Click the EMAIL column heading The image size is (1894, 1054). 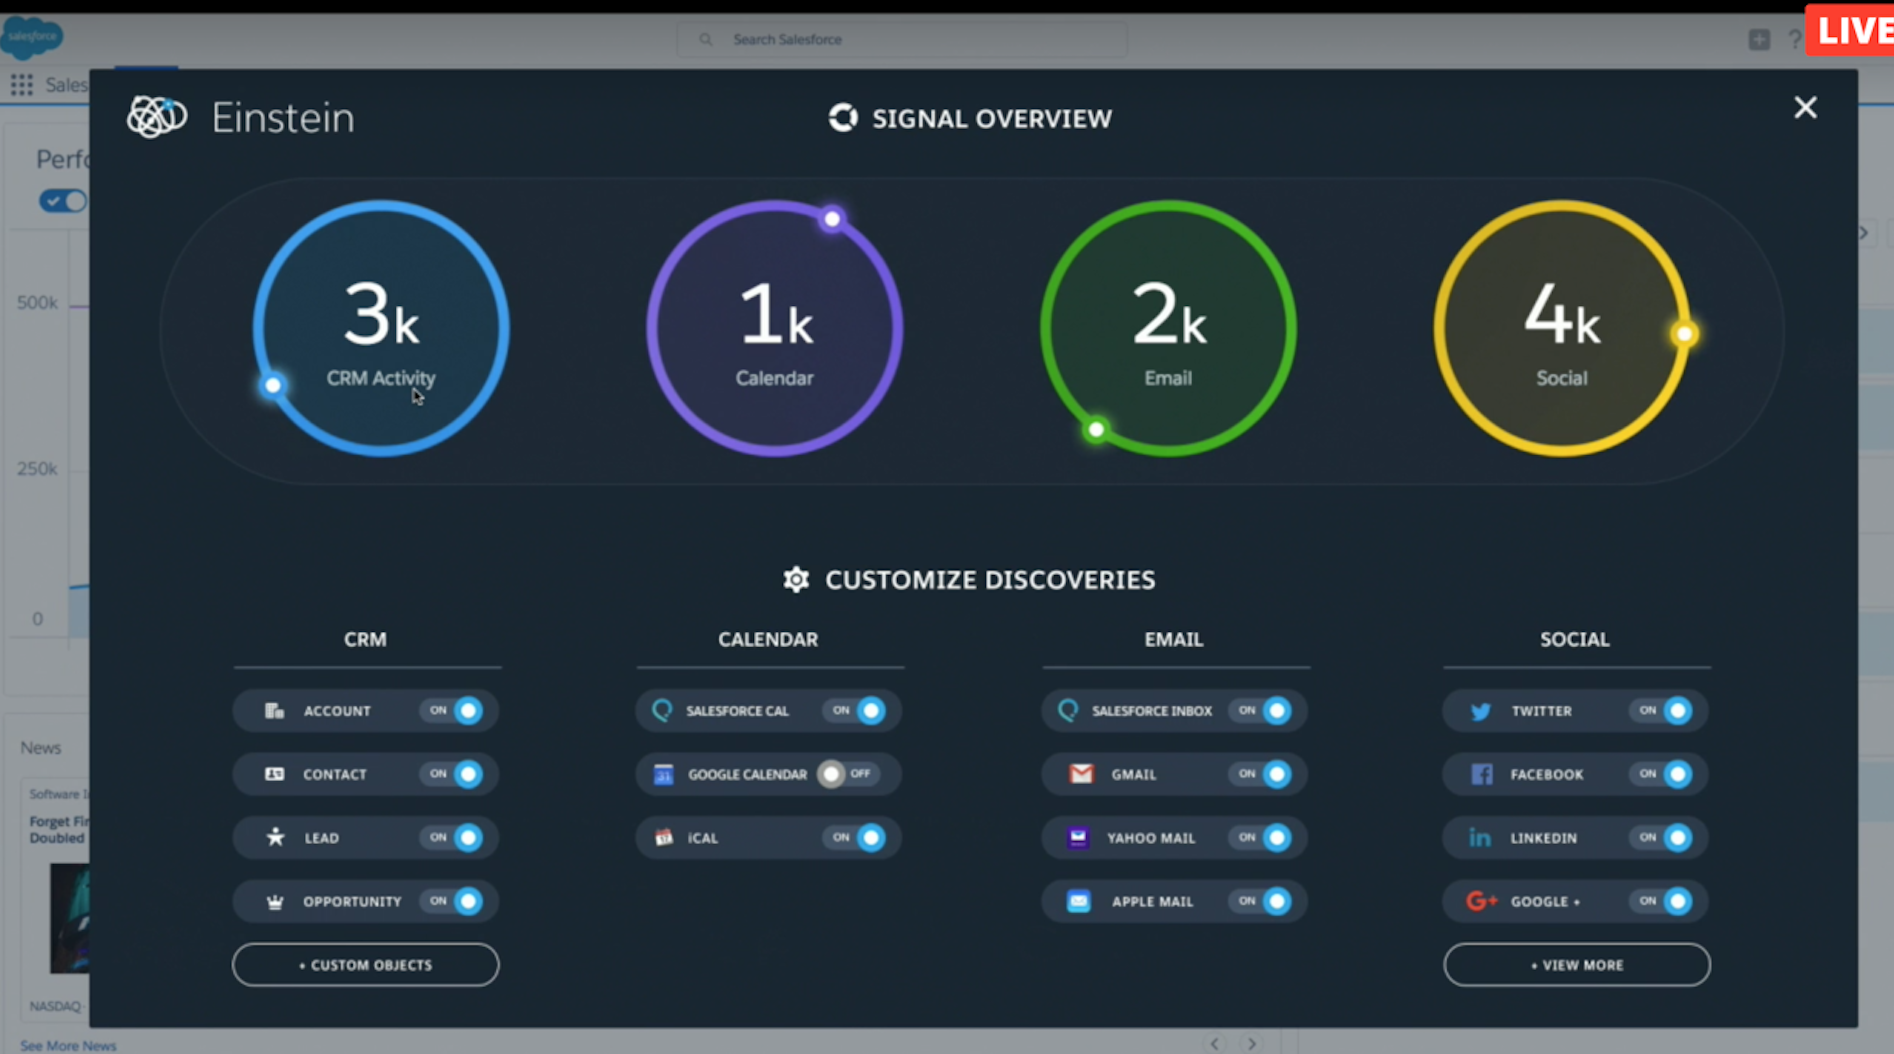pyautogui.click(x=1174, y=640)
